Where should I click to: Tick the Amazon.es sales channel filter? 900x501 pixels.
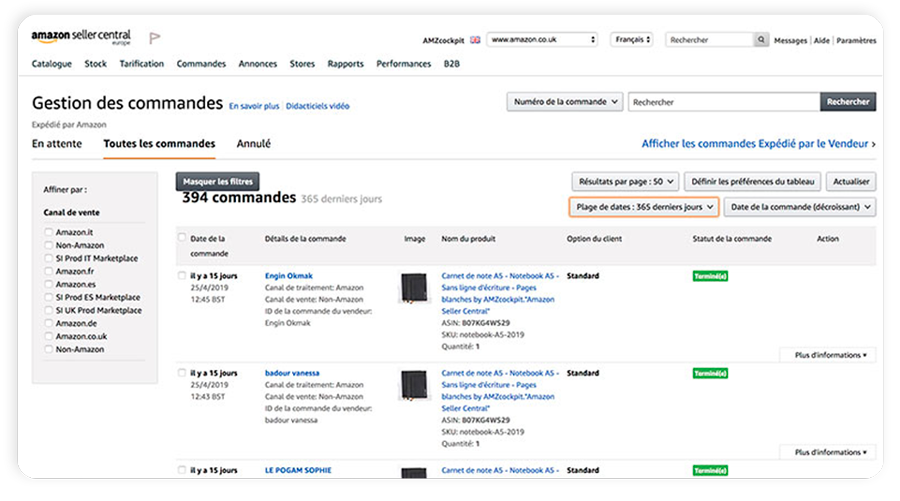(x=49, y=284)
